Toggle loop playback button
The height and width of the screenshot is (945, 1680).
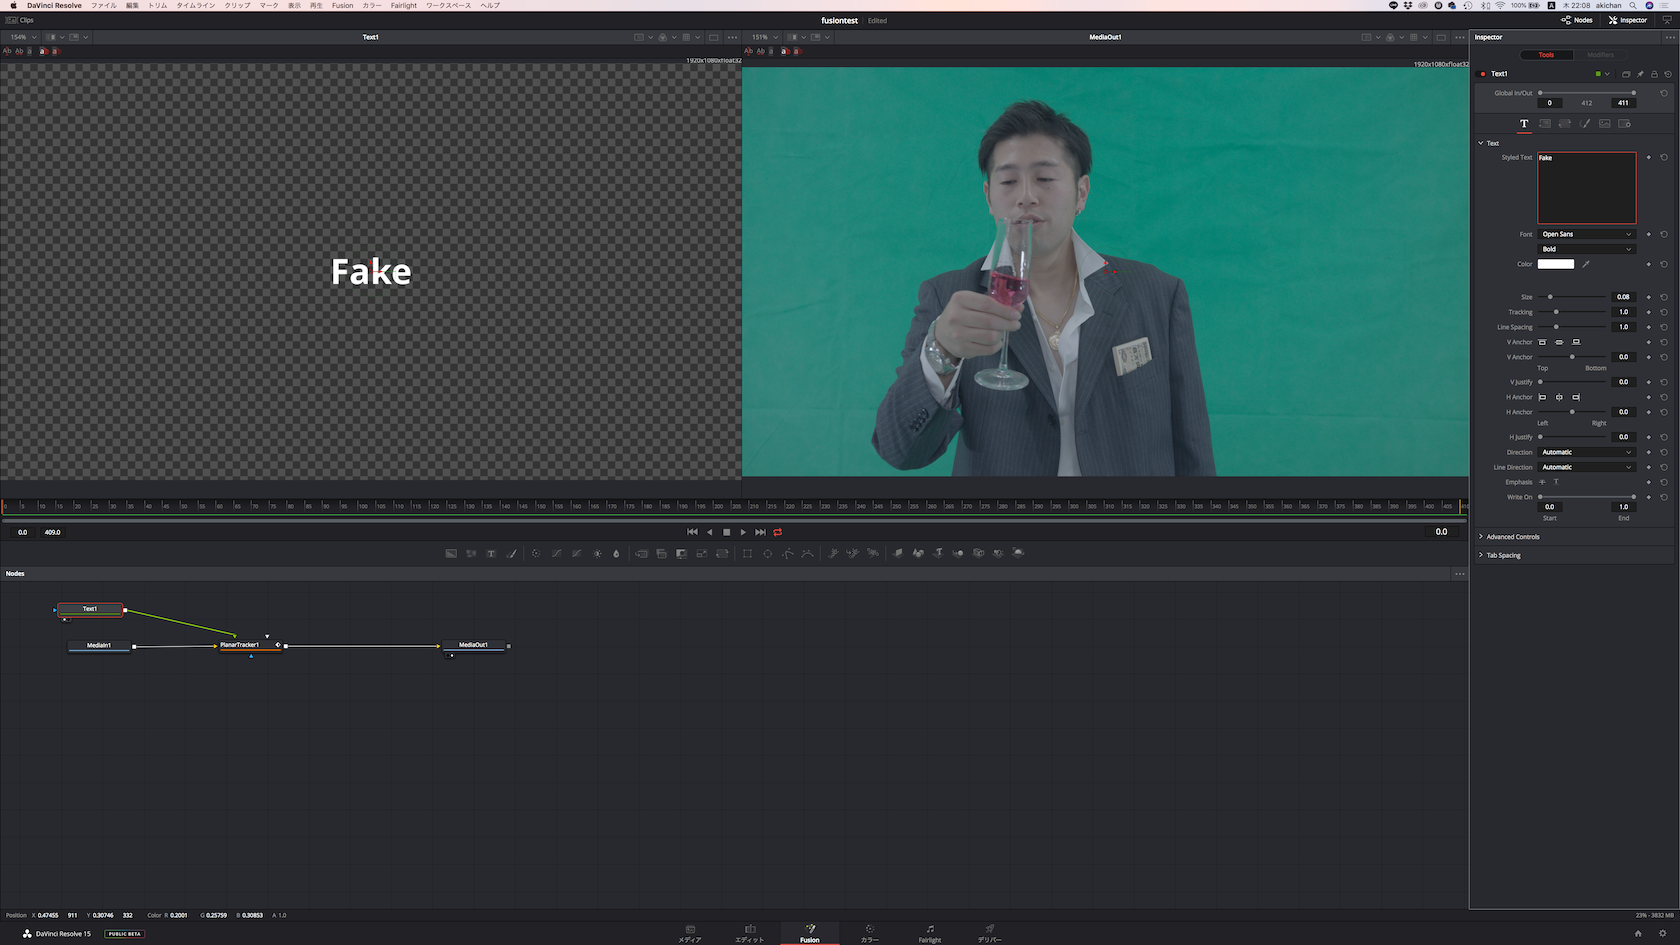tap(777, 532)
